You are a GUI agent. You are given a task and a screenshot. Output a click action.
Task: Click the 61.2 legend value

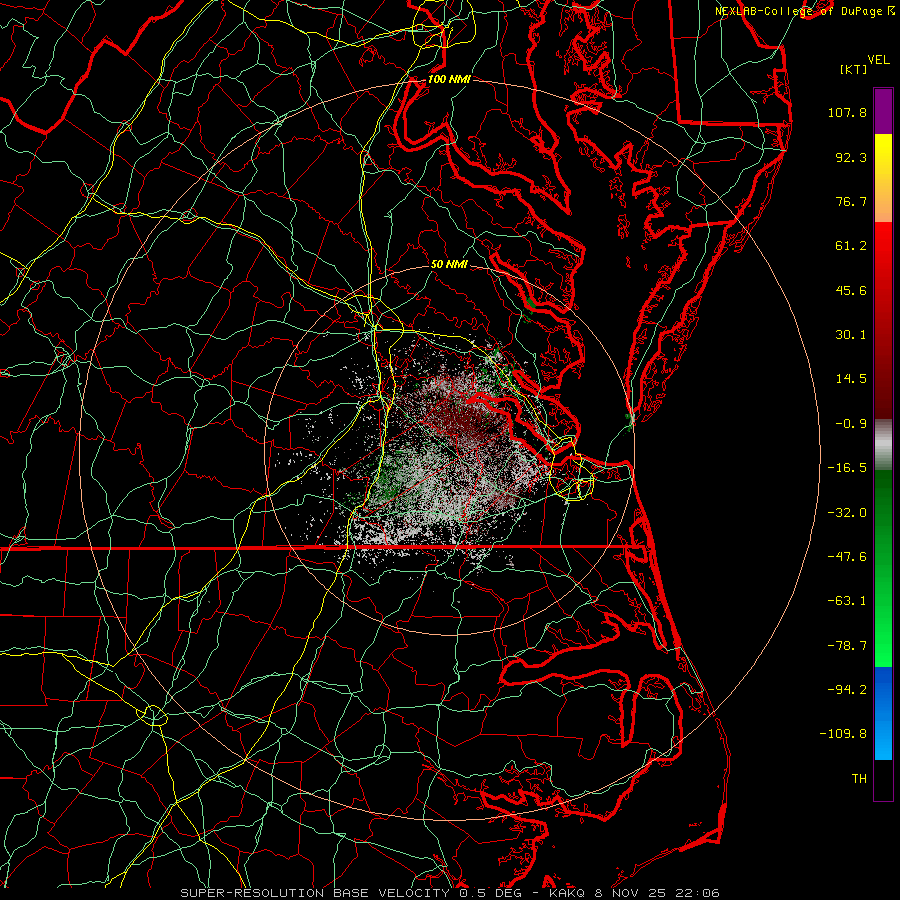[x=851, y=246]
